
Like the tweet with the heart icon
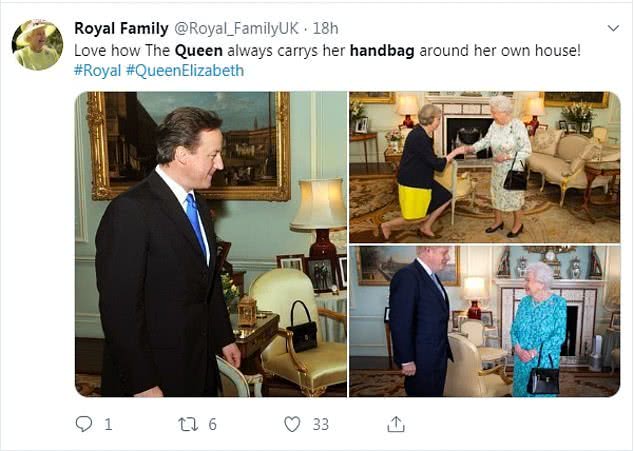coord(292,424)
